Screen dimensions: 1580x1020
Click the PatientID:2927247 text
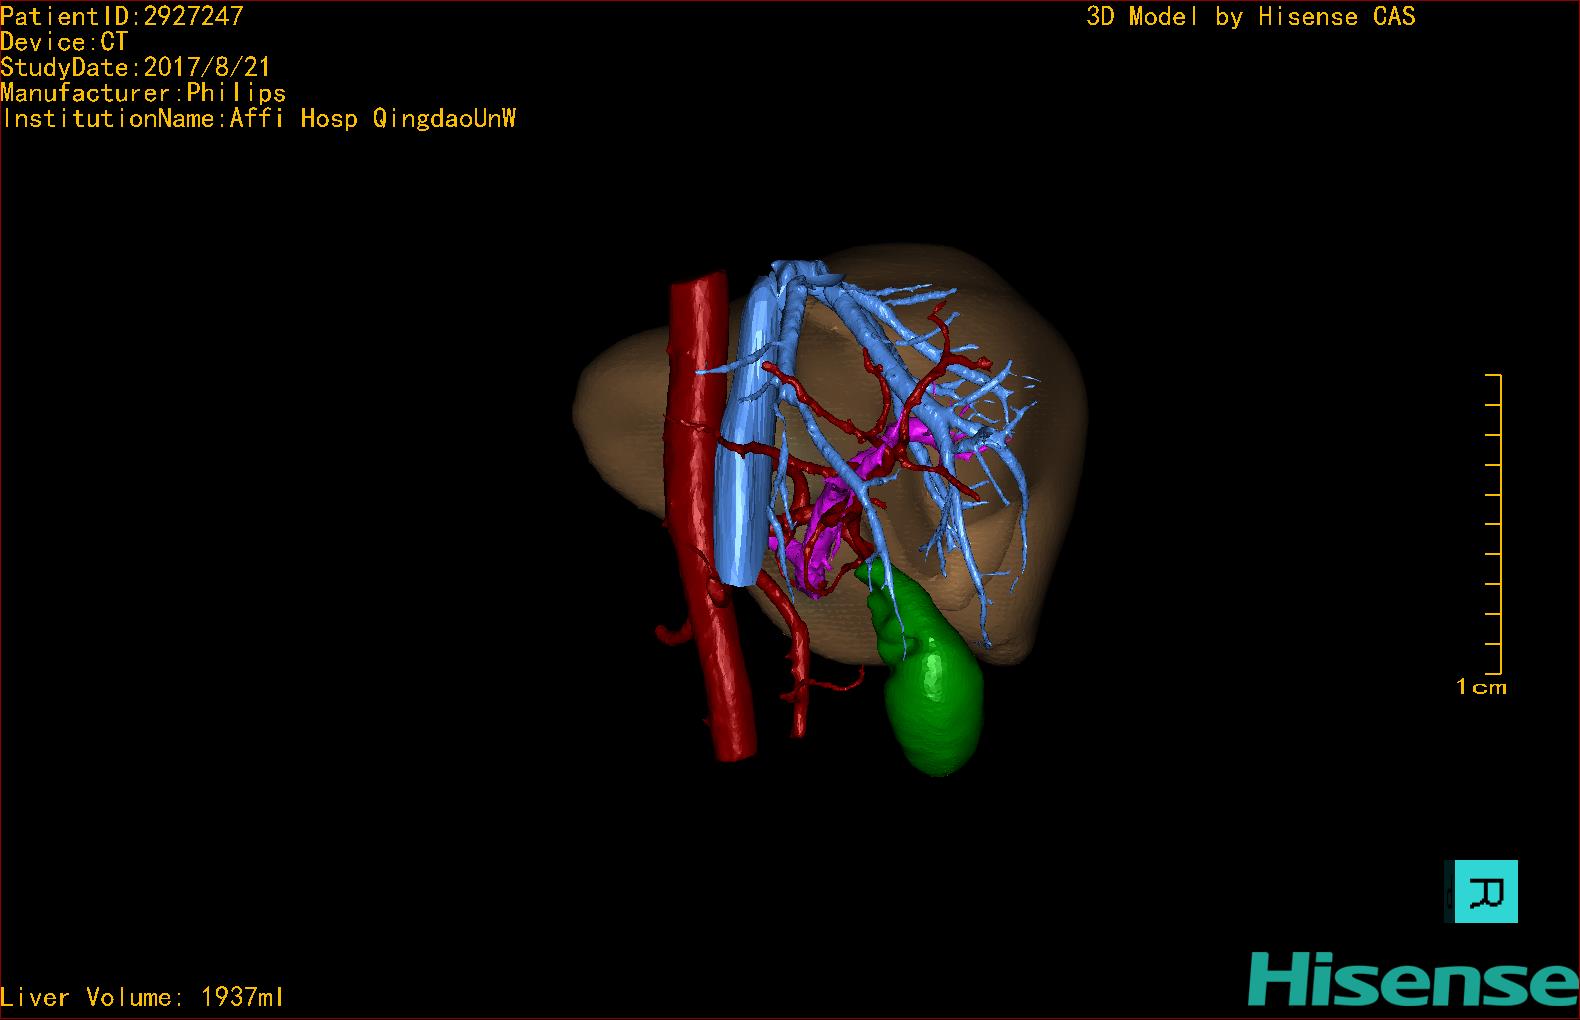click(x=122, y=16)
